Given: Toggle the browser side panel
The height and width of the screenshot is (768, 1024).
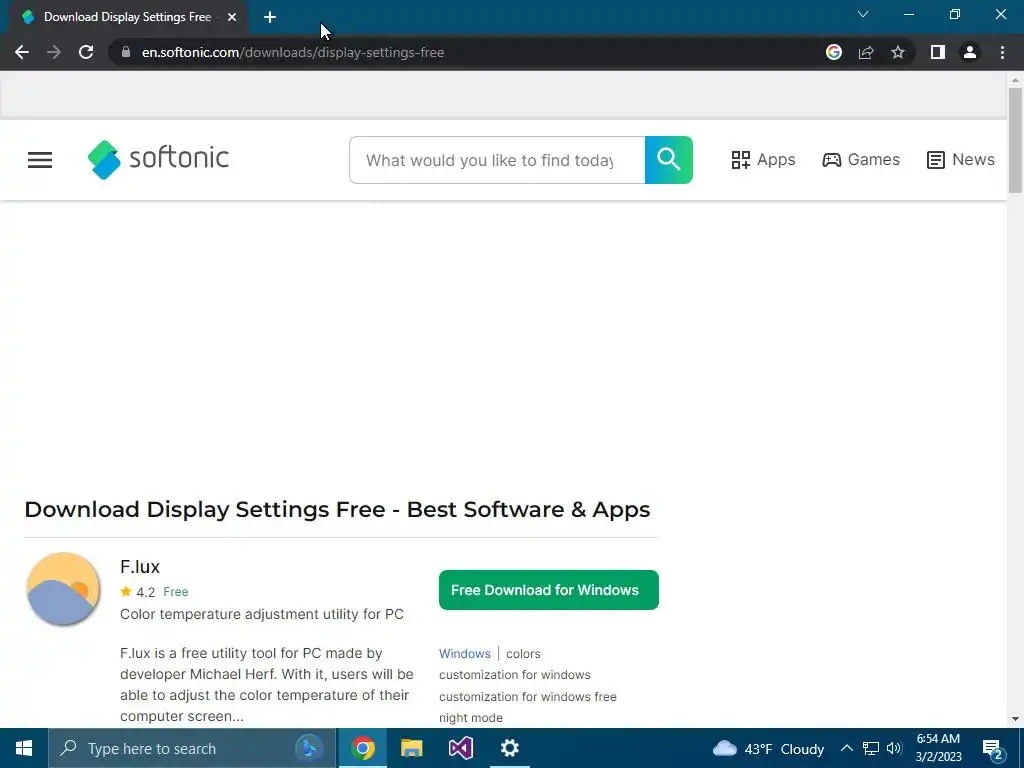Looking at the screenshot, I should coord(938,52).
